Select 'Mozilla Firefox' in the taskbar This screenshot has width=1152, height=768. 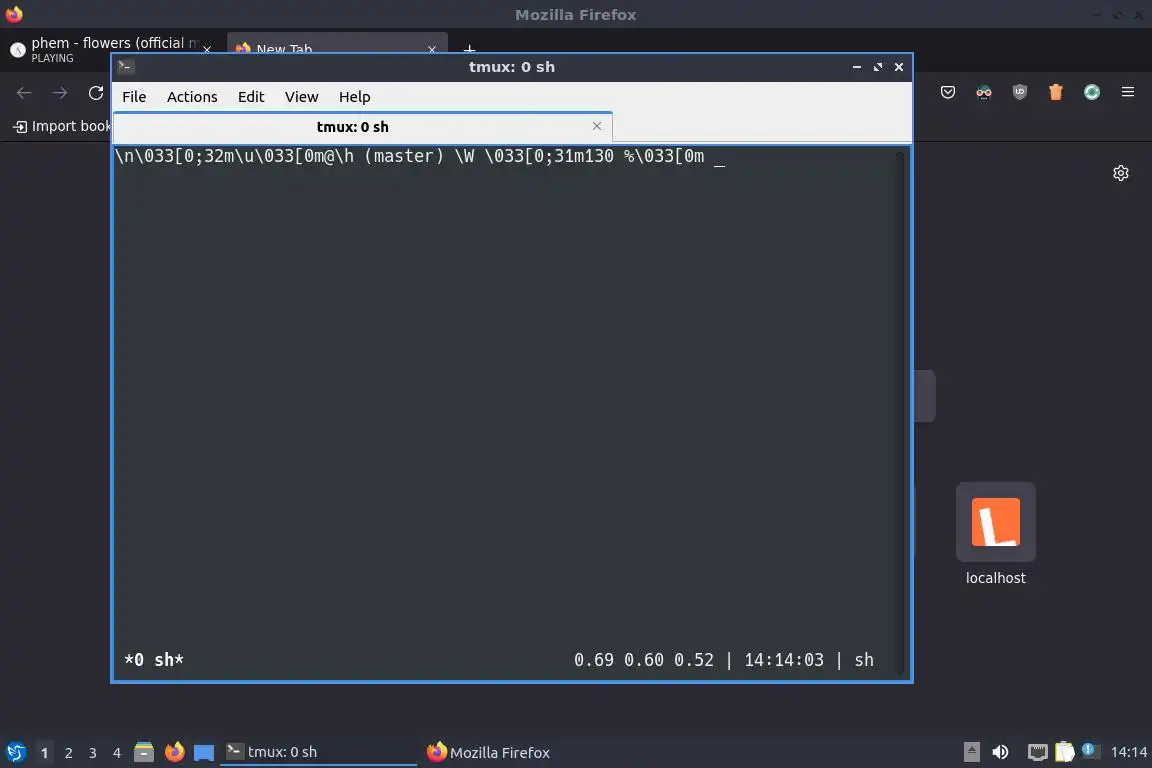pyautogui.click(x=519, y=752)
